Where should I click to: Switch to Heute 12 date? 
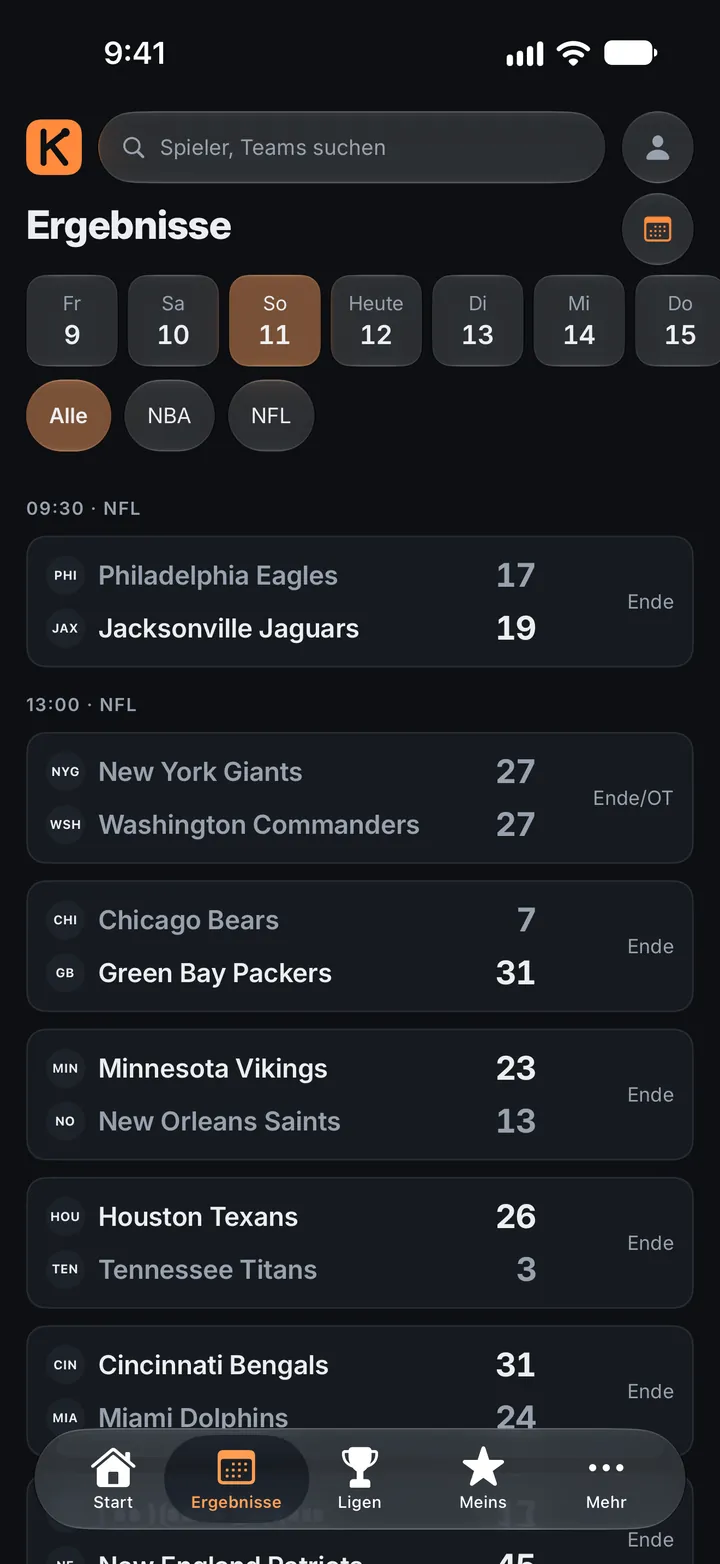click(x=376, y=320)
